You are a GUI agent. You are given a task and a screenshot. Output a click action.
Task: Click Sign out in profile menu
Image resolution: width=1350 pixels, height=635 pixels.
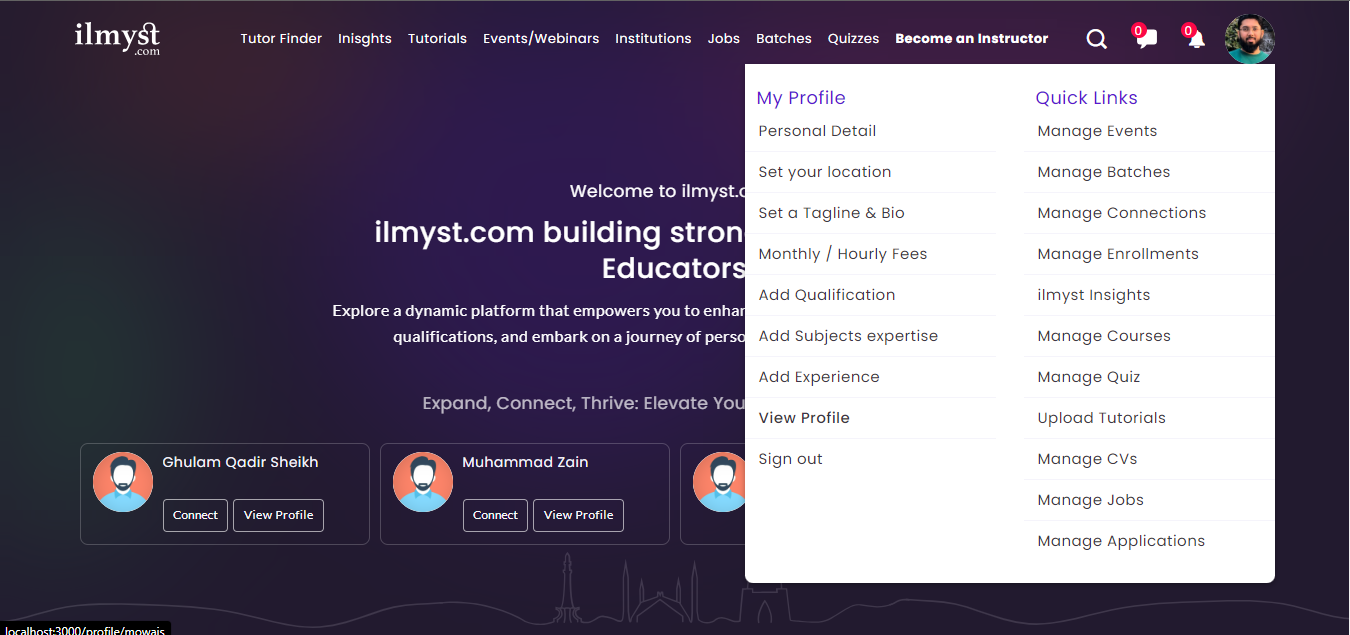[x=790, y=459]
